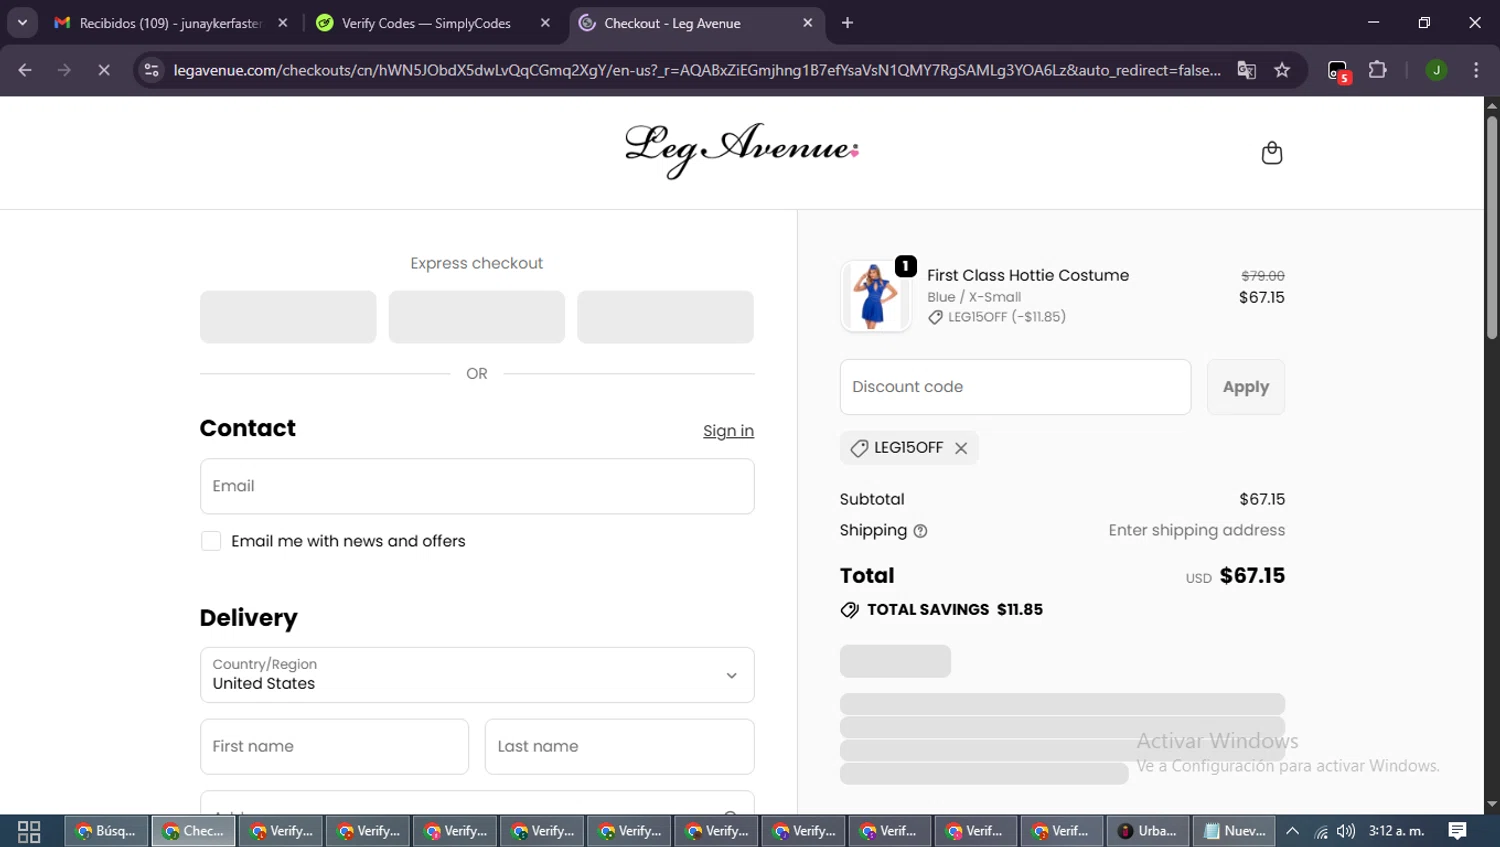Open the extension with red badge

click(1339, 71)
